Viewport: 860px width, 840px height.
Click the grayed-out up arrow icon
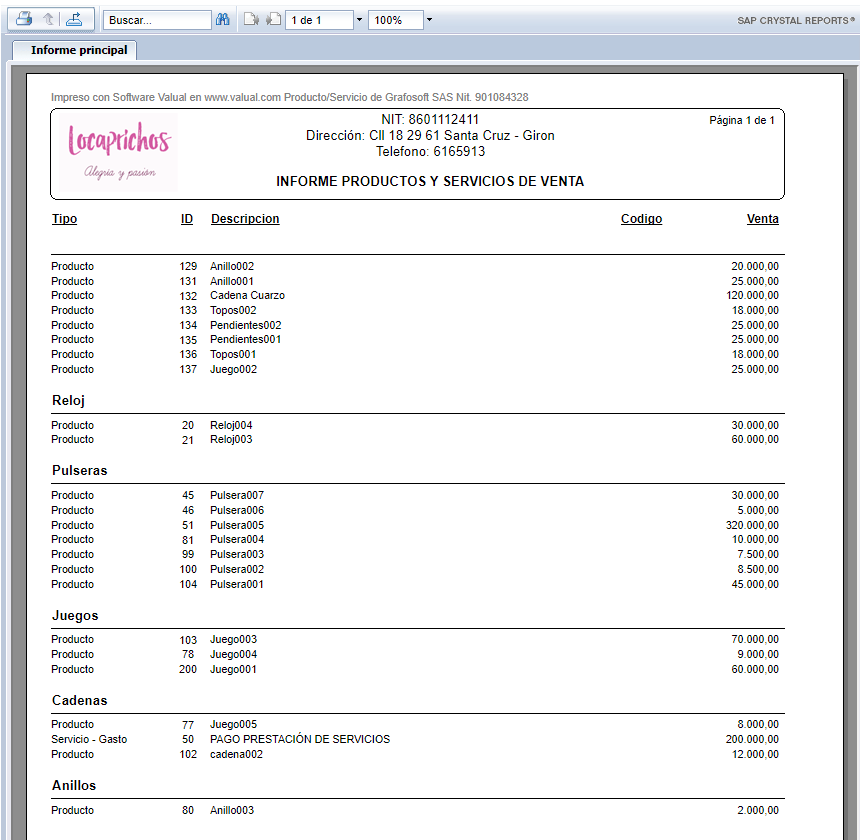pyautogui.click(x=48, y=19)
